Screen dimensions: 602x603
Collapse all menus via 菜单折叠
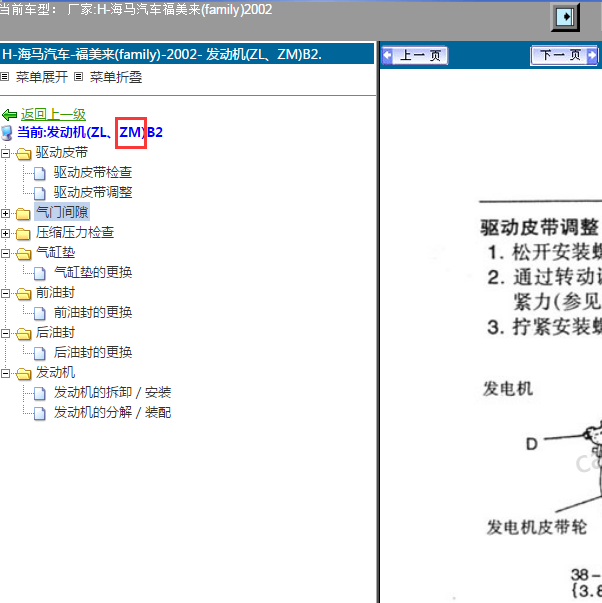coord(116,77)
